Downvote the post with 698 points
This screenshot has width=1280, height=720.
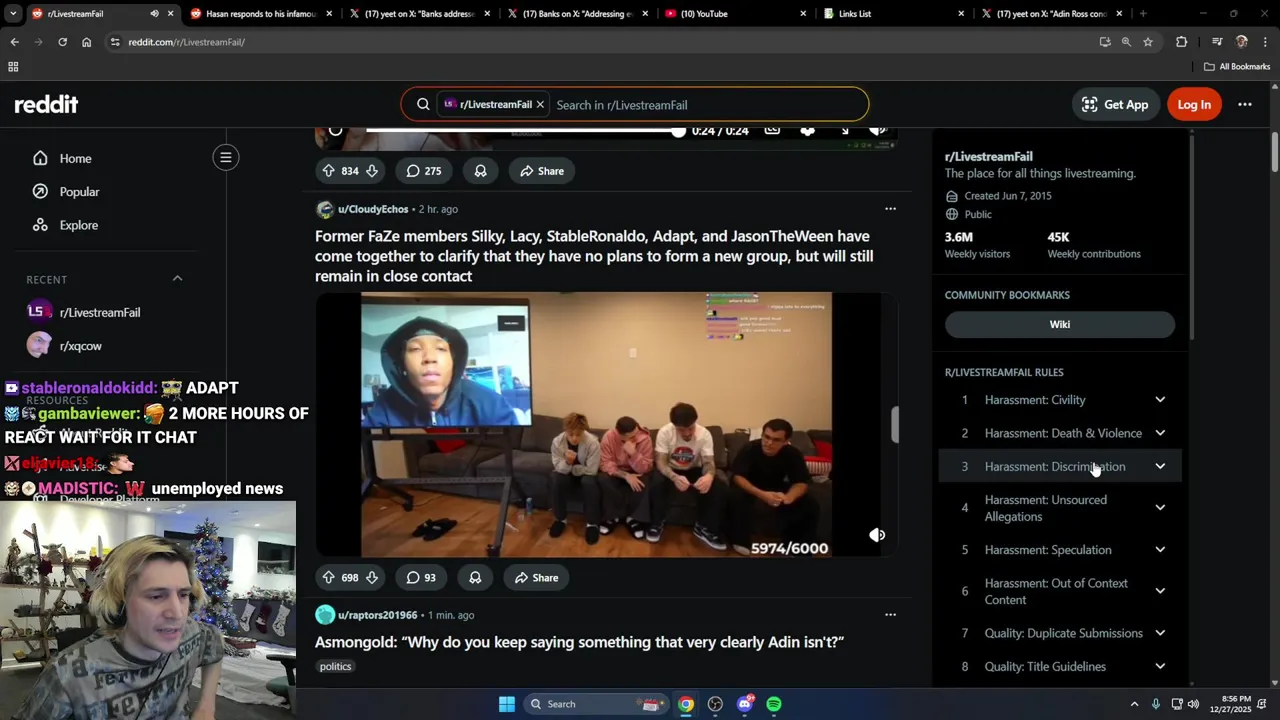[x=372, y=577]
